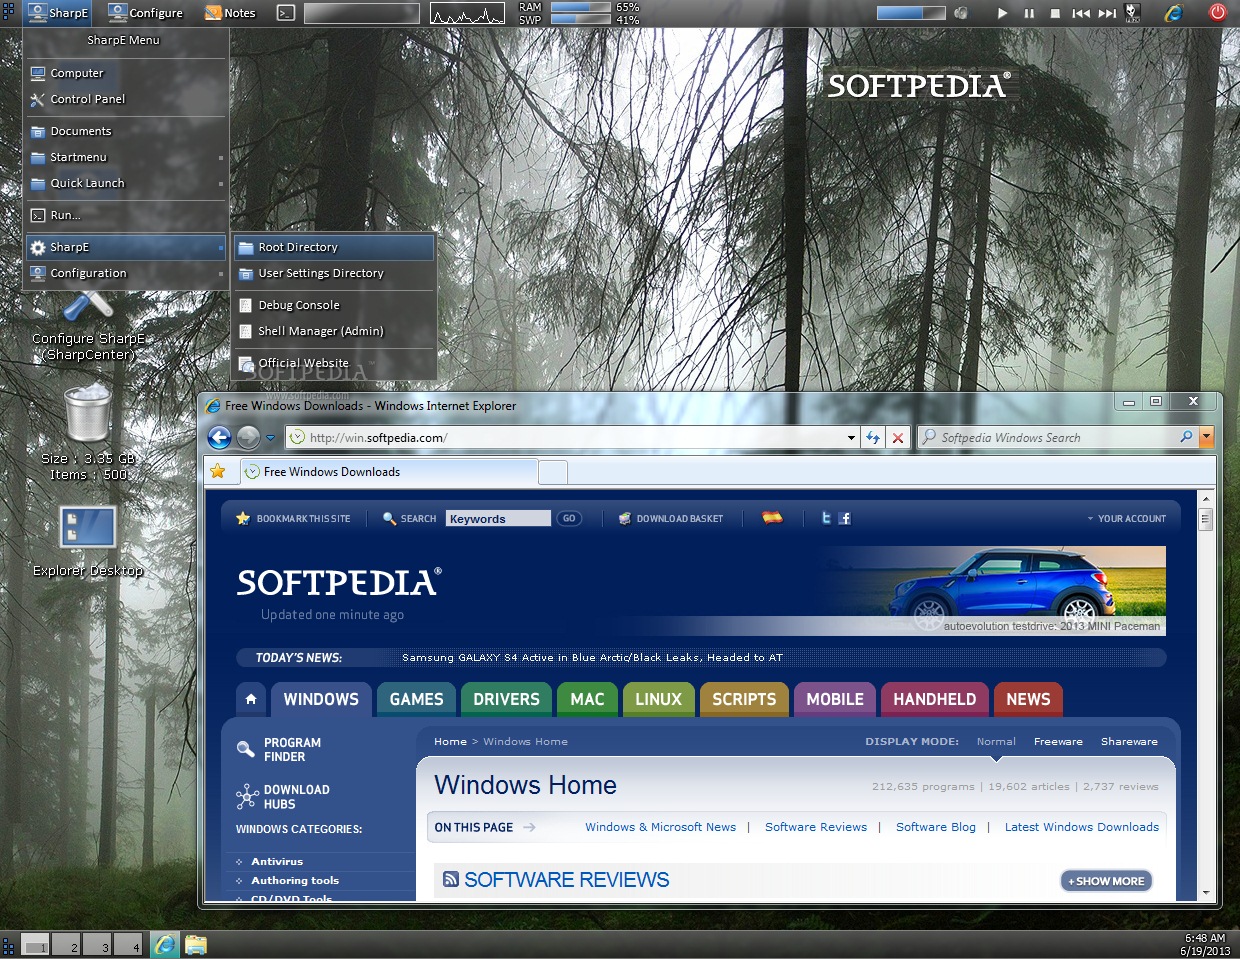Click the Next track button

coord(1107,13)
